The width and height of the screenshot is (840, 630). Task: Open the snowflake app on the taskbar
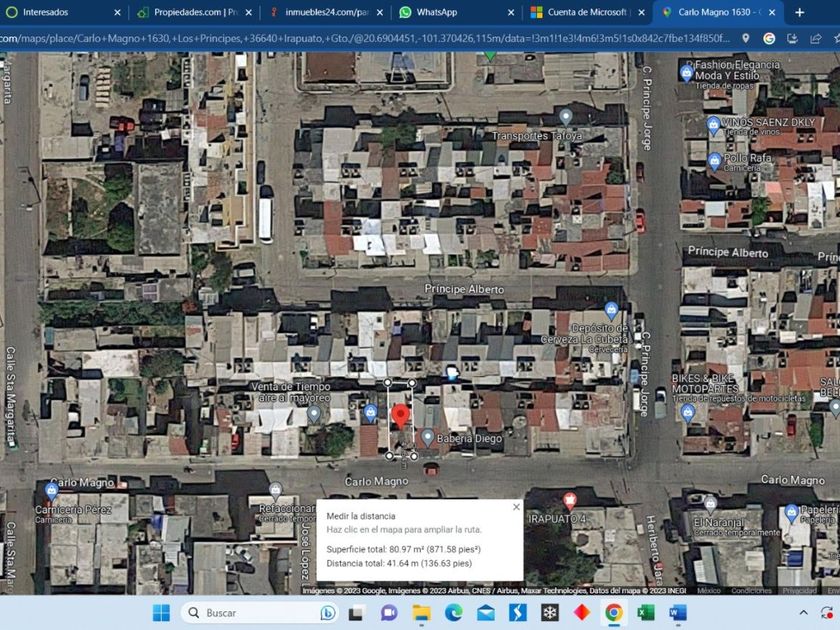550,612
